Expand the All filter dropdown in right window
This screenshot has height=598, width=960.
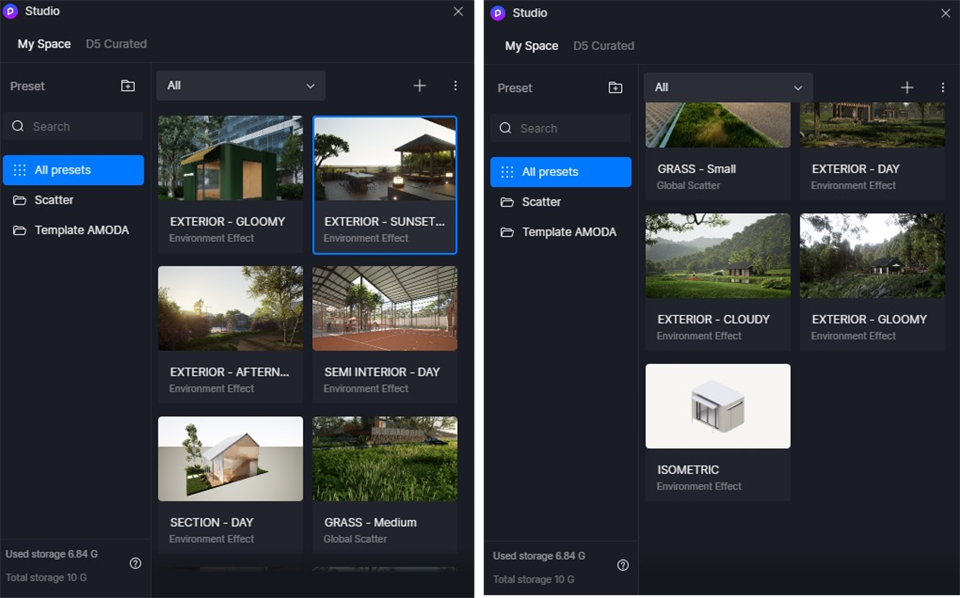[728, 88]
